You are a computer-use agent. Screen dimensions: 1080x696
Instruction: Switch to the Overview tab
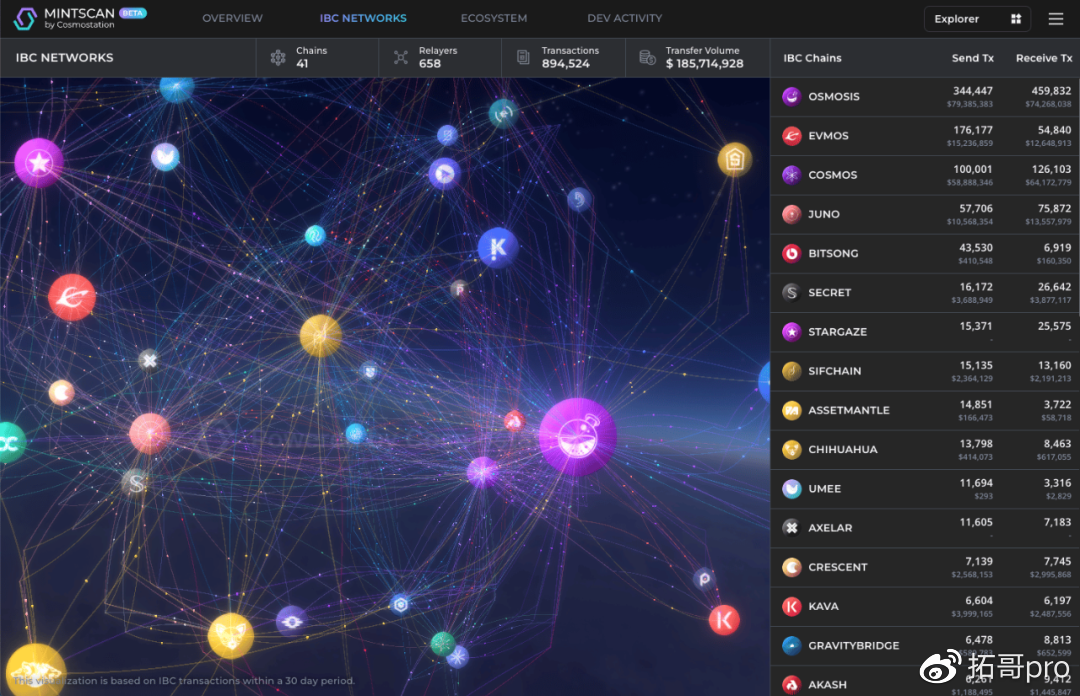click(232, 18)
